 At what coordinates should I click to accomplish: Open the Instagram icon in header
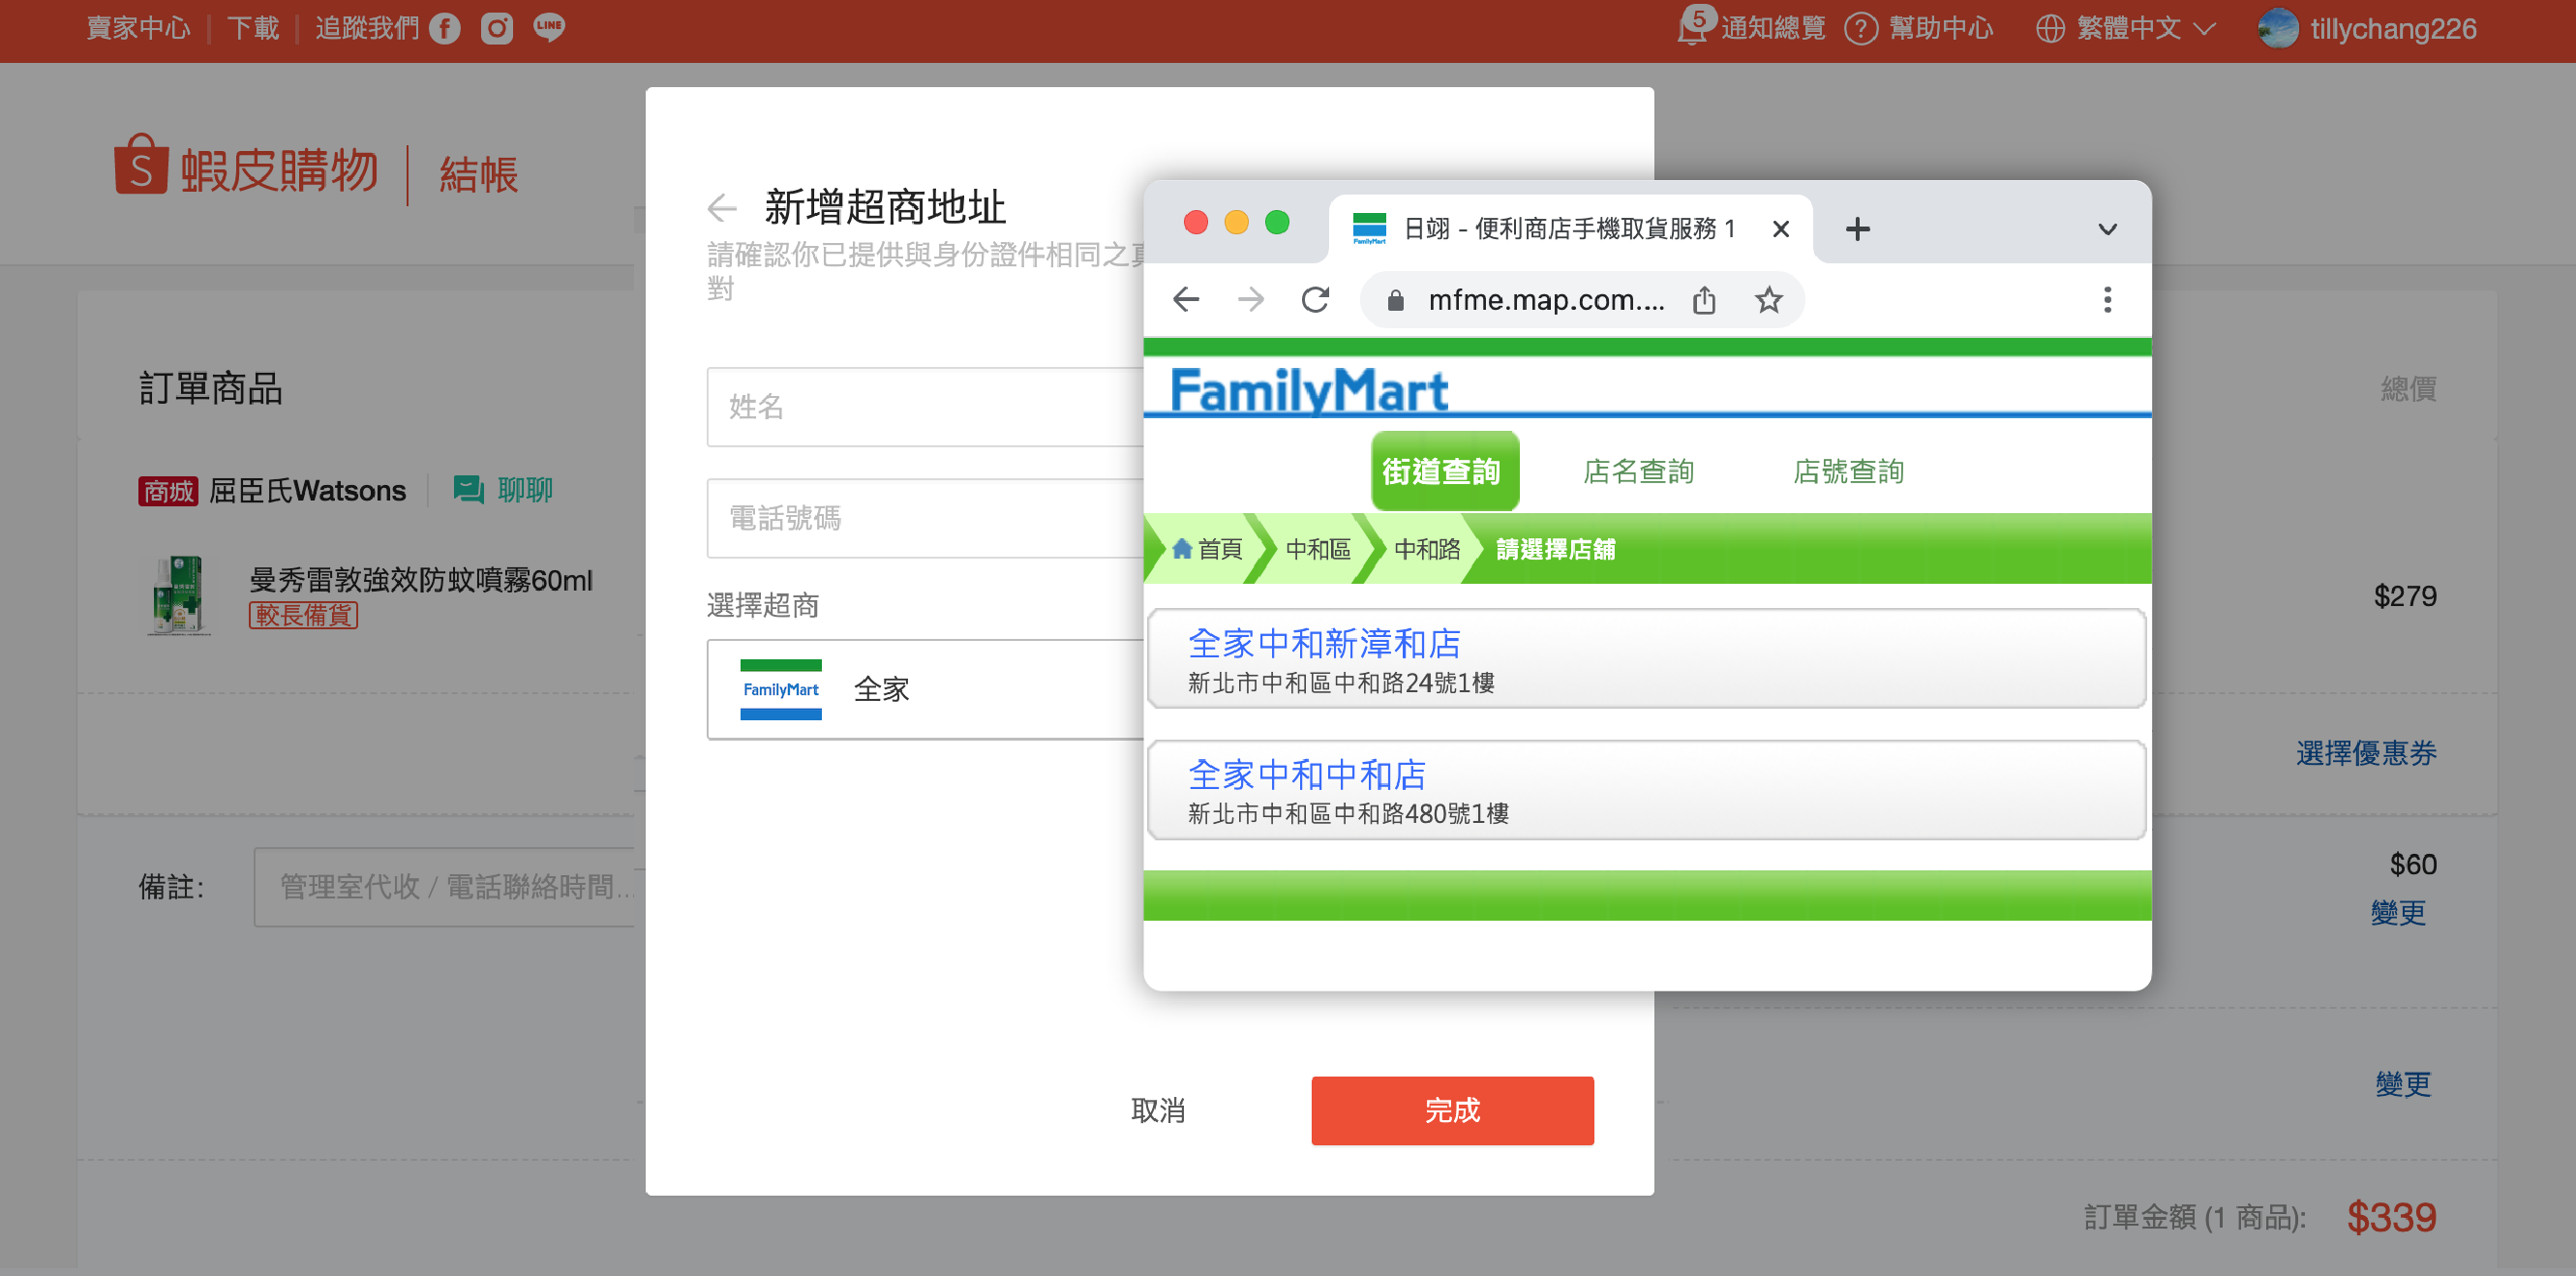point(497,28)
